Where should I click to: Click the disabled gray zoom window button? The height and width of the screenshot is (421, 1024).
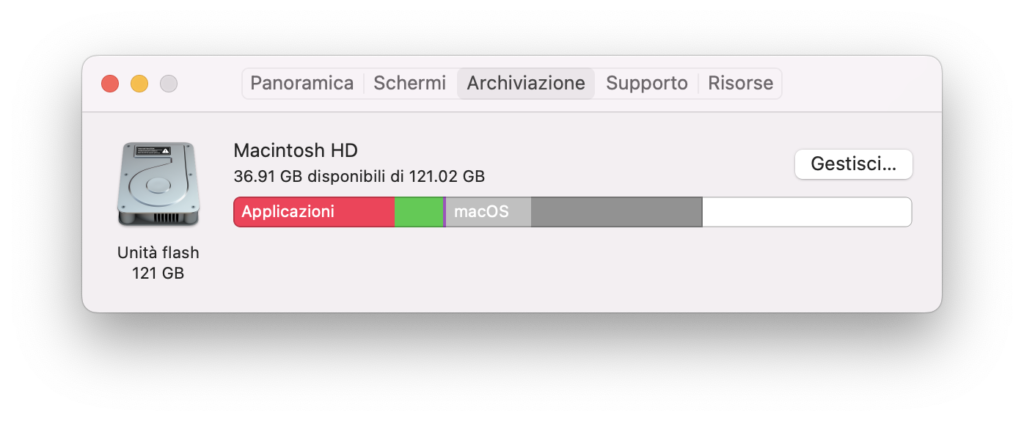pos(168,84)
